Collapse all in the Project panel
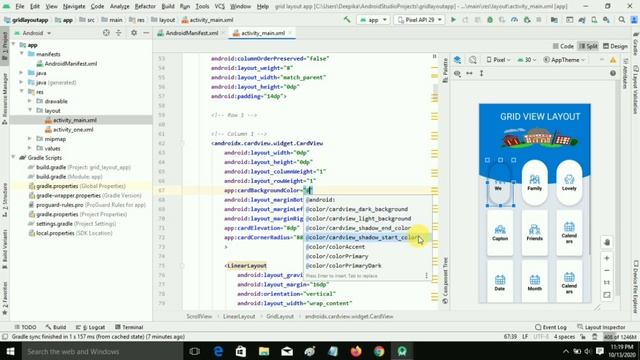 pos(119,33)
